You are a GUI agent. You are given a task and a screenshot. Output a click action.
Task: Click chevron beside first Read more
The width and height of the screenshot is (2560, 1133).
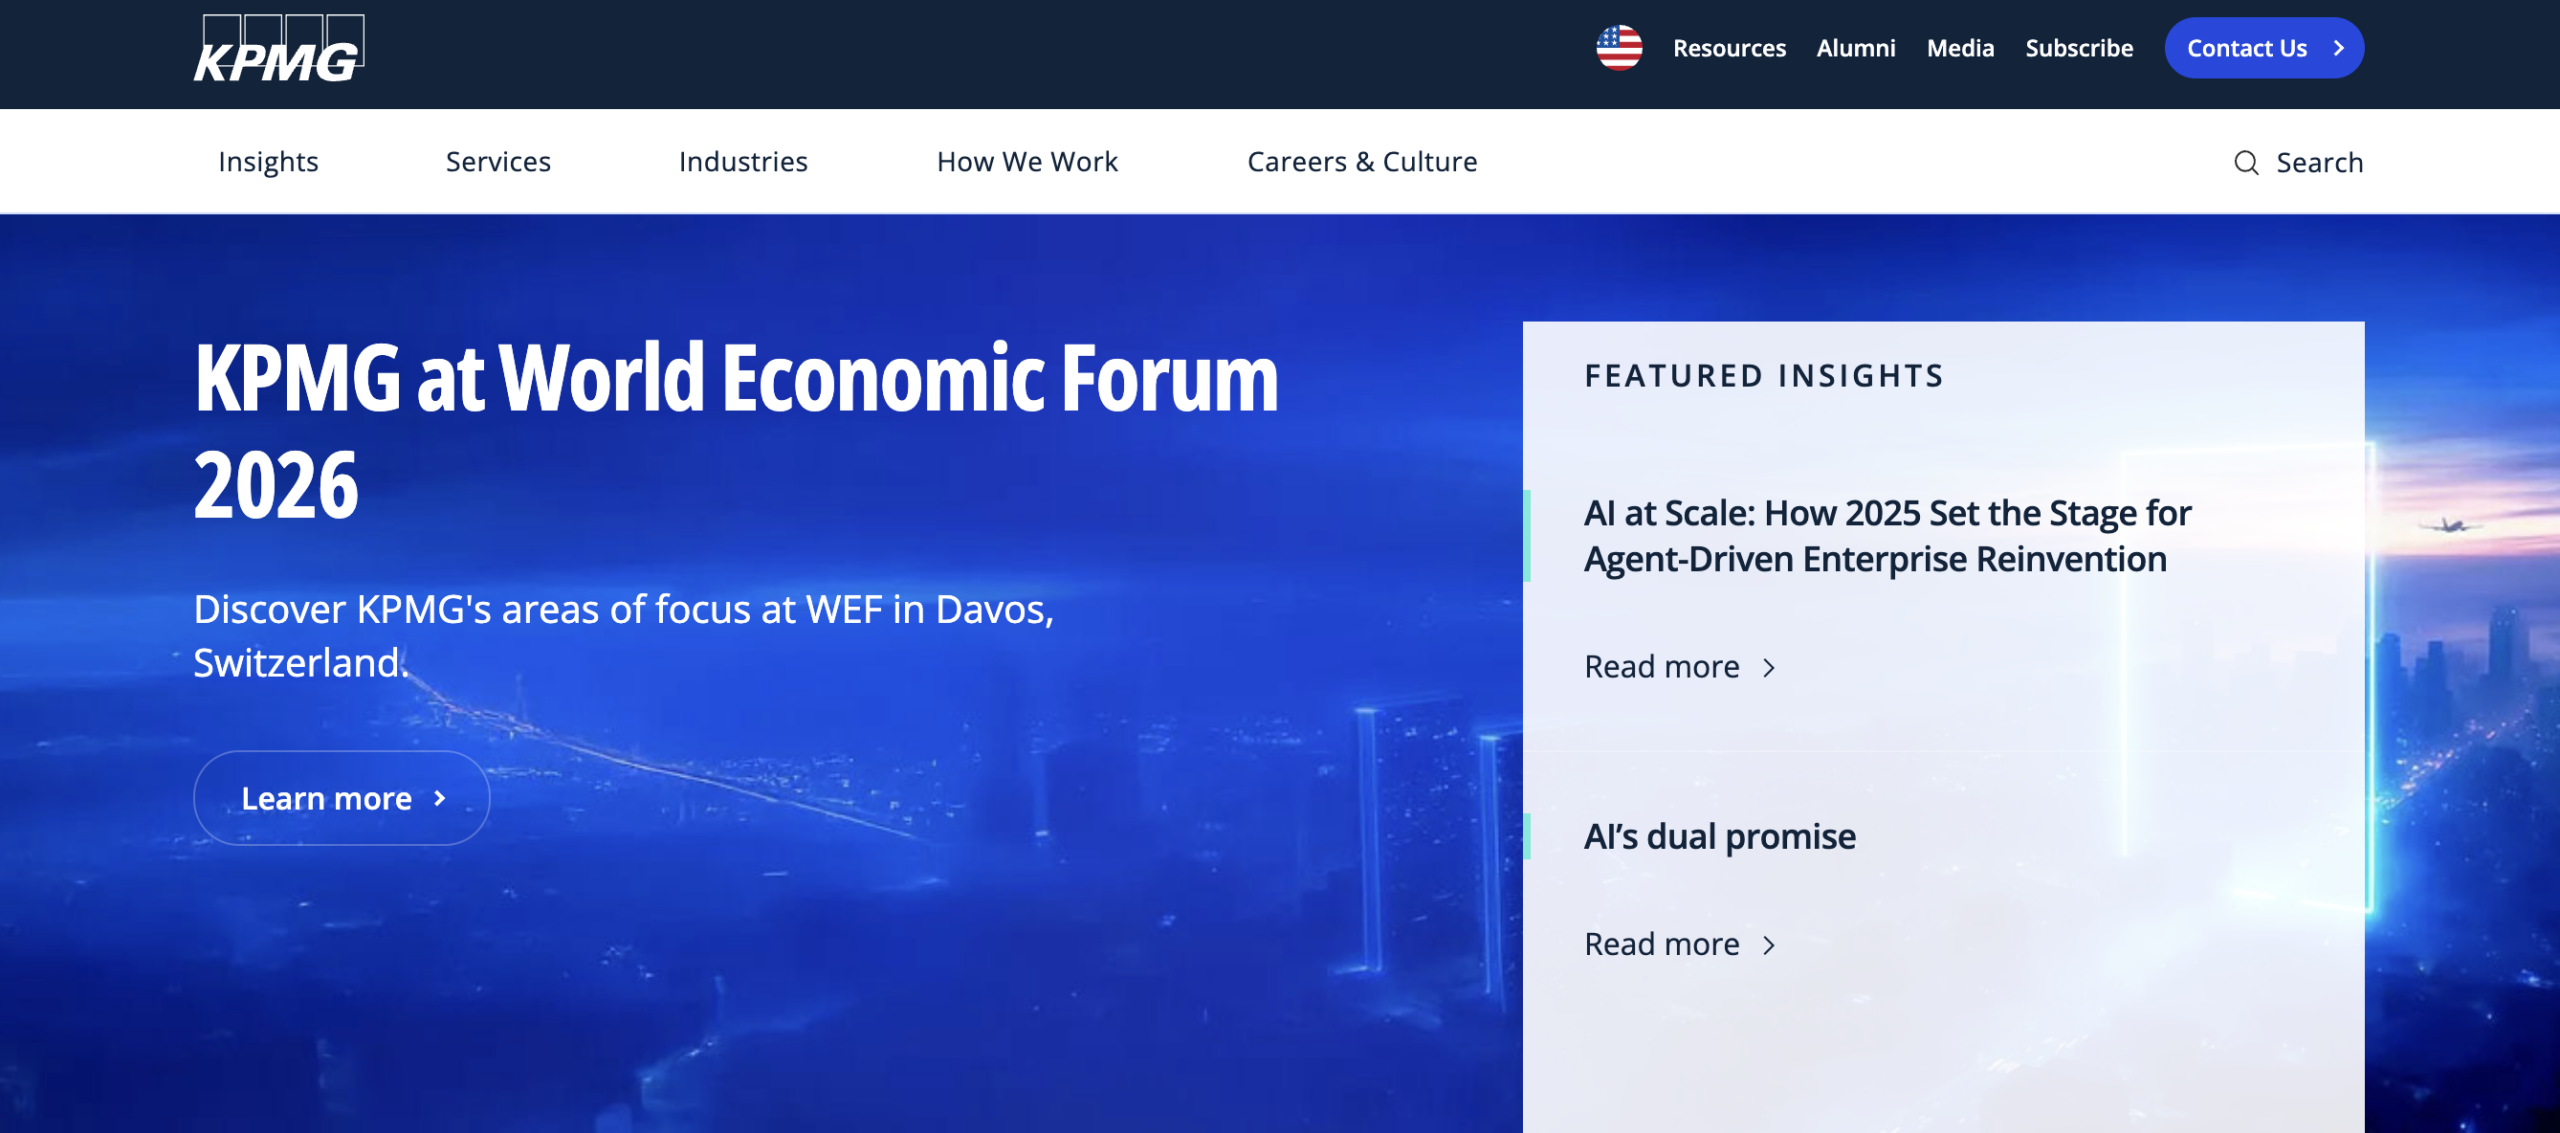click(1769, 667)
